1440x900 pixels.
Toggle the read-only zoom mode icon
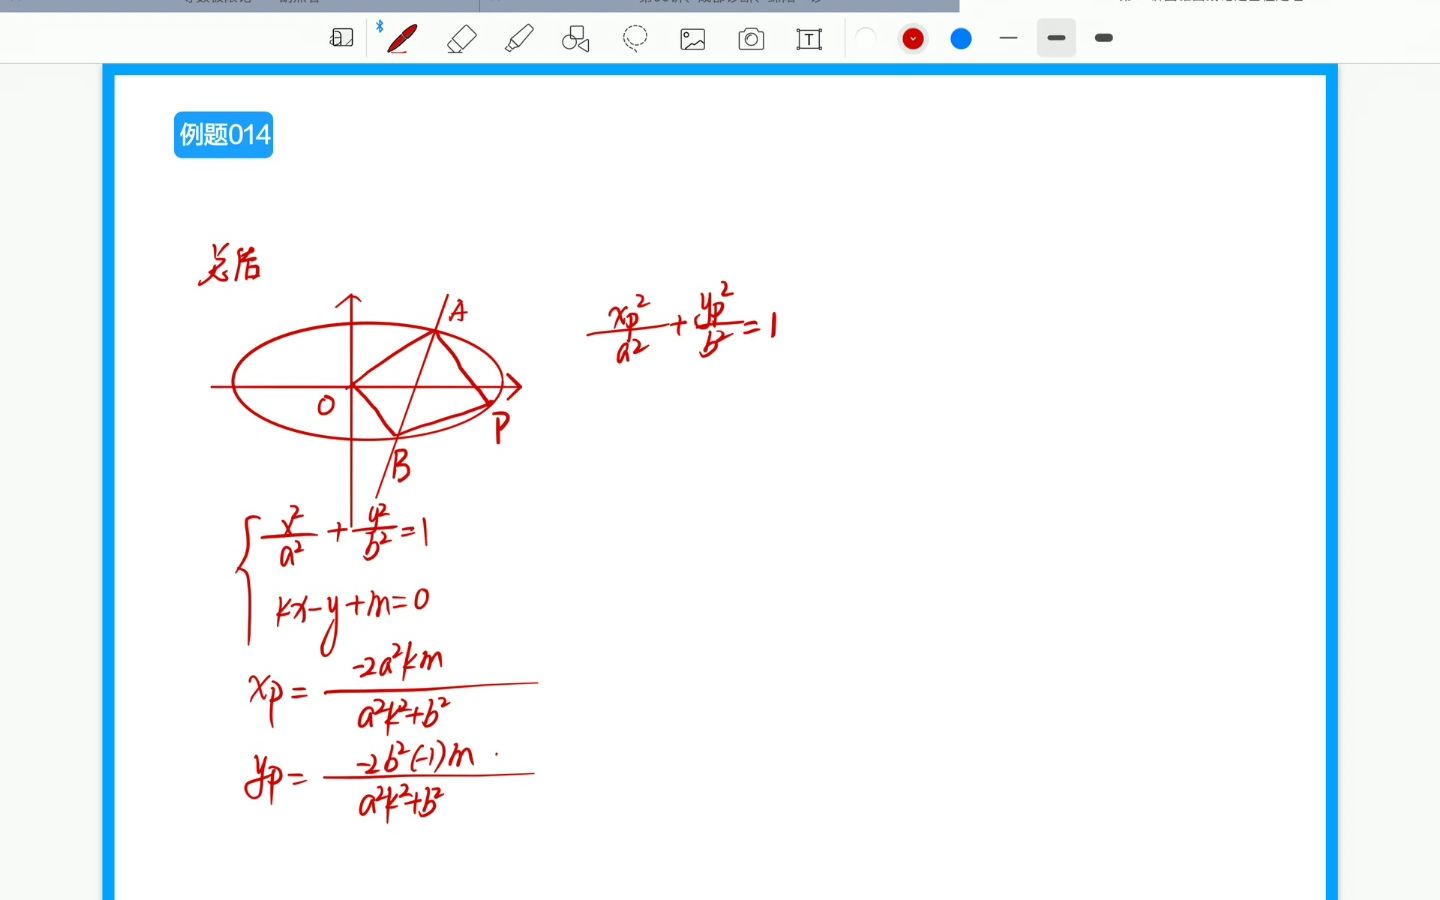pos(342,38)
